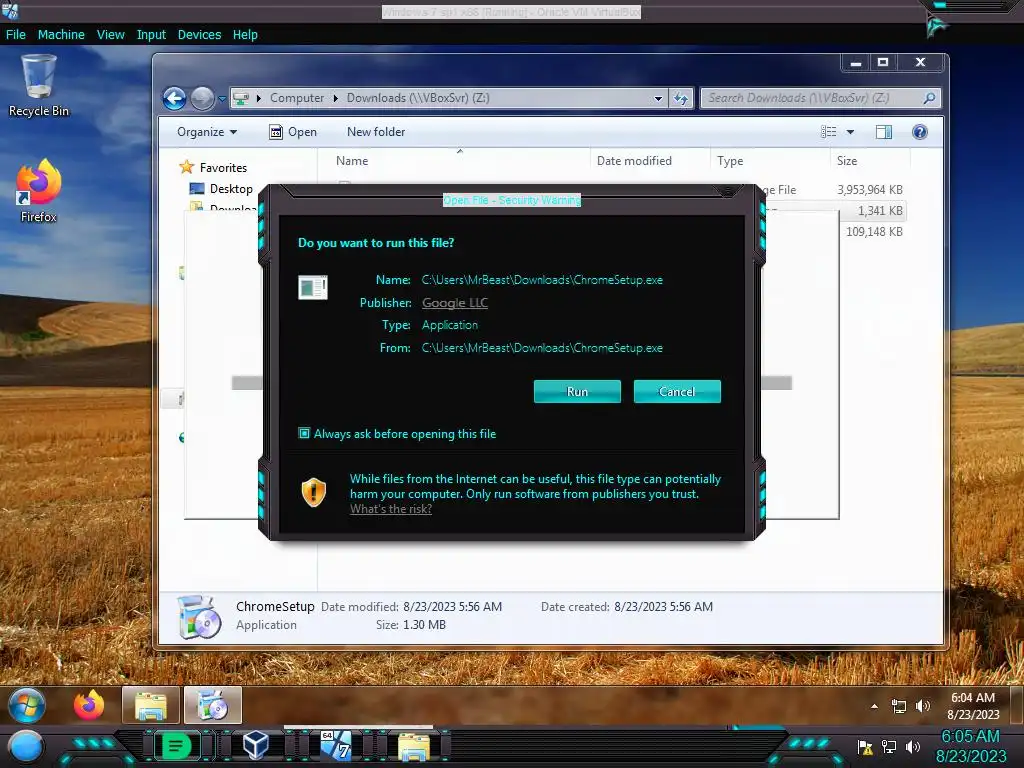Click the file icon in security dialog
1024x768 pixels.
point(313,287)
